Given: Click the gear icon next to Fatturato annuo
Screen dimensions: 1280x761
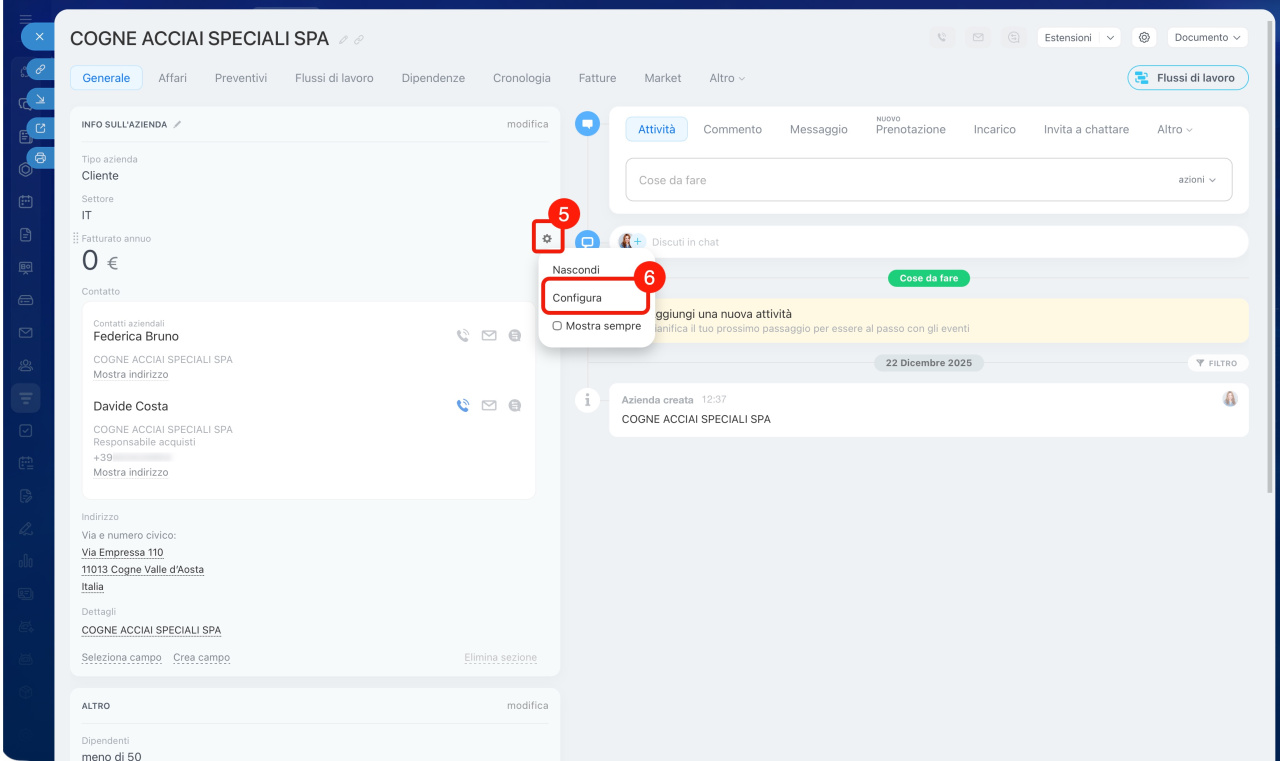Looking at the screenshot, I should pyautogui.click(x=546, y=238).
